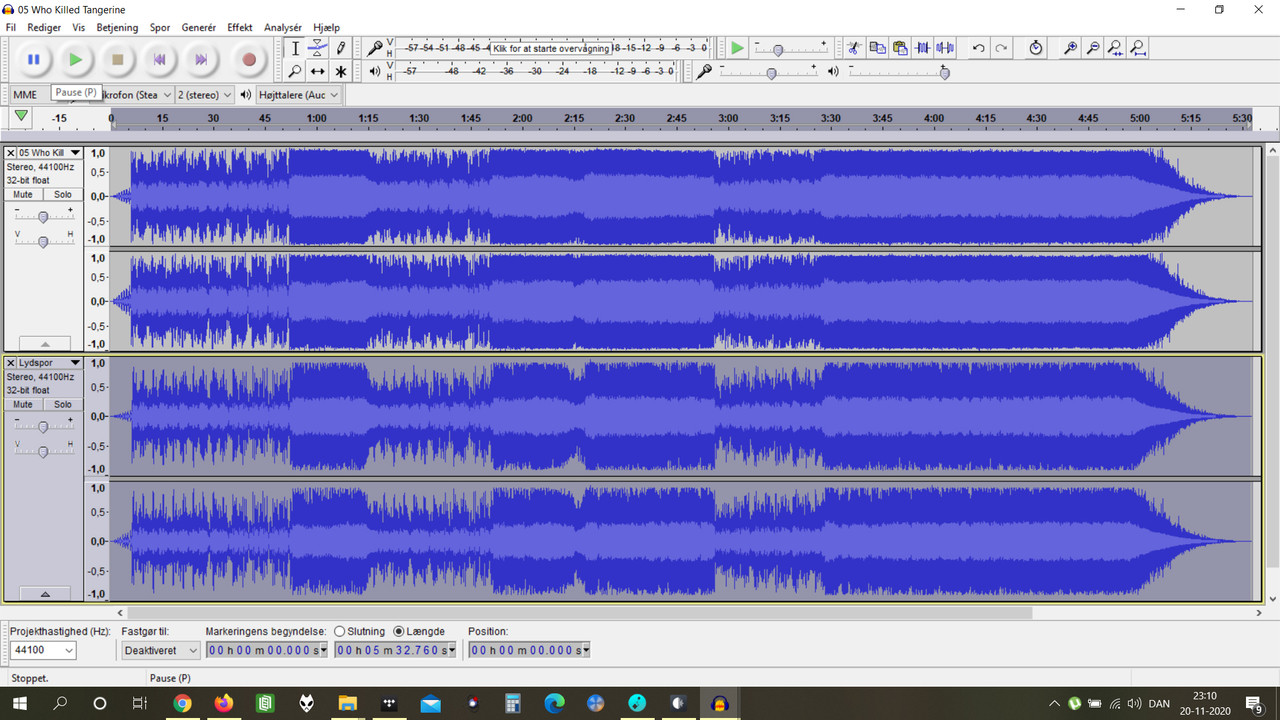This screenshot has width=1280, height=720.
Task: Click the Copy icon in edit toolbar
Action: click(877, 48)
